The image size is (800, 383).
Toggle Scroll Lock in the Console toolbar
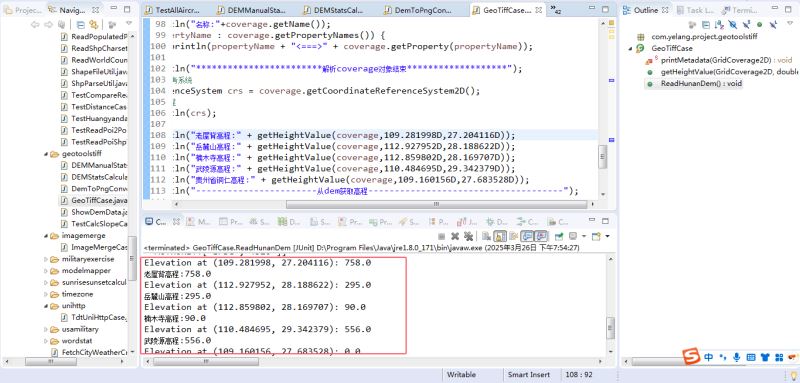click(x=500, y=236)
